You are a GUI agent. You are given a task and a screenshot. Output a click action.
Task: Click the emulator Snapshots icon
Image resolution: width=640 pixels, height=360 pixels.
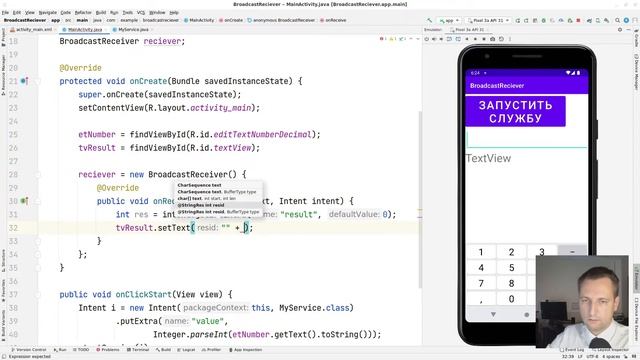[501, 39]
